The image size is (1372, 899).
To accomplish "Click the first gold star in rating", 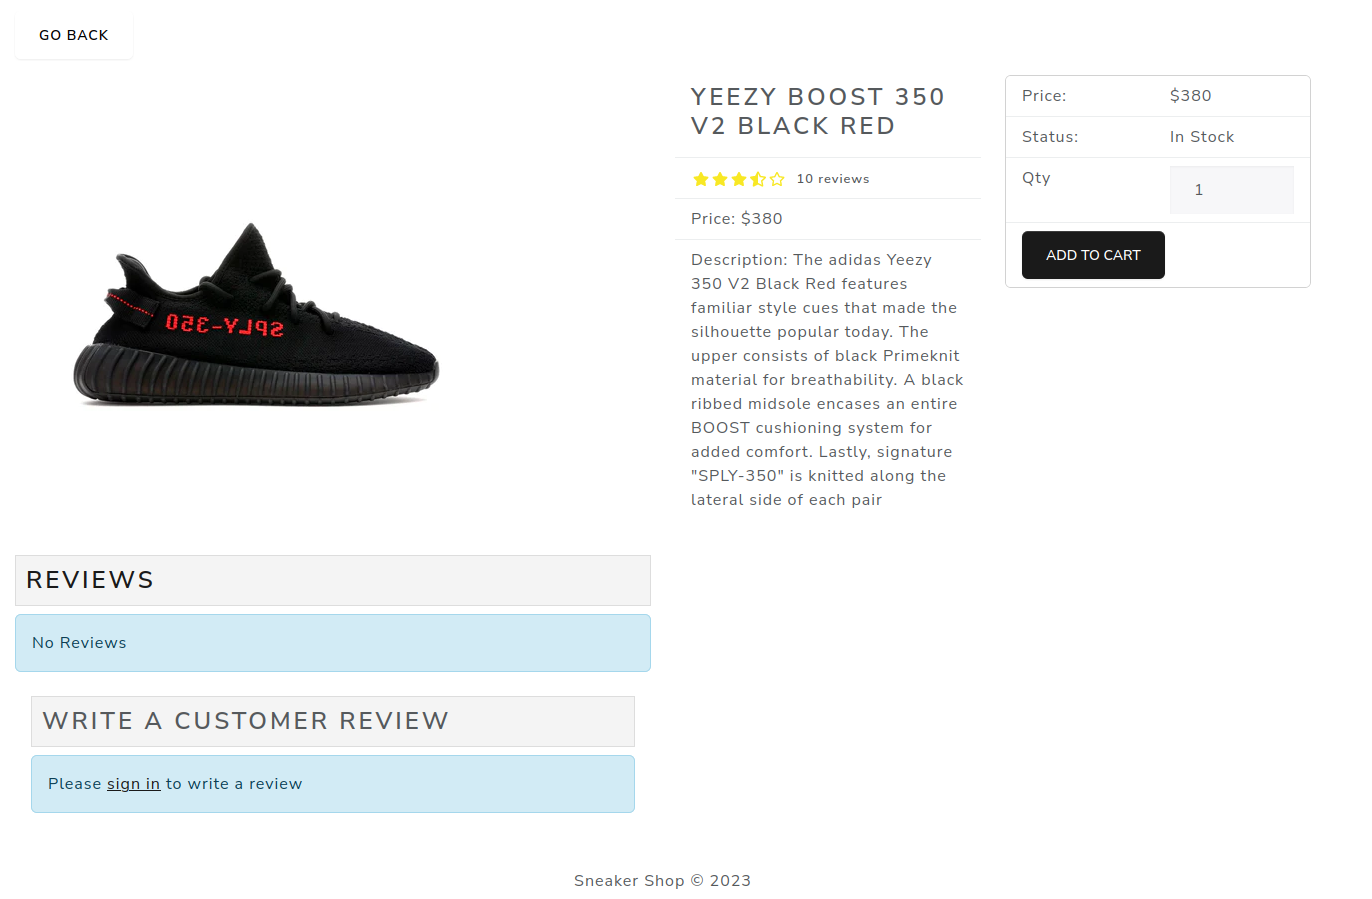I will coord(701,179).
